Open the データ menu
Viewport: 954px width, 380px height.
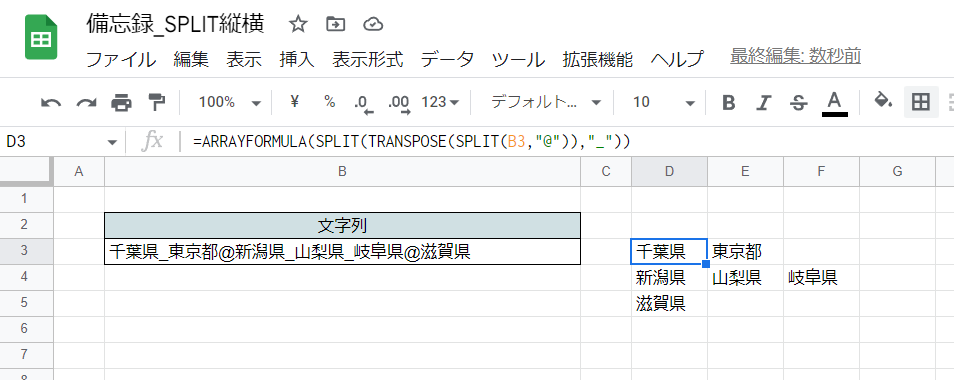(447, 59)
